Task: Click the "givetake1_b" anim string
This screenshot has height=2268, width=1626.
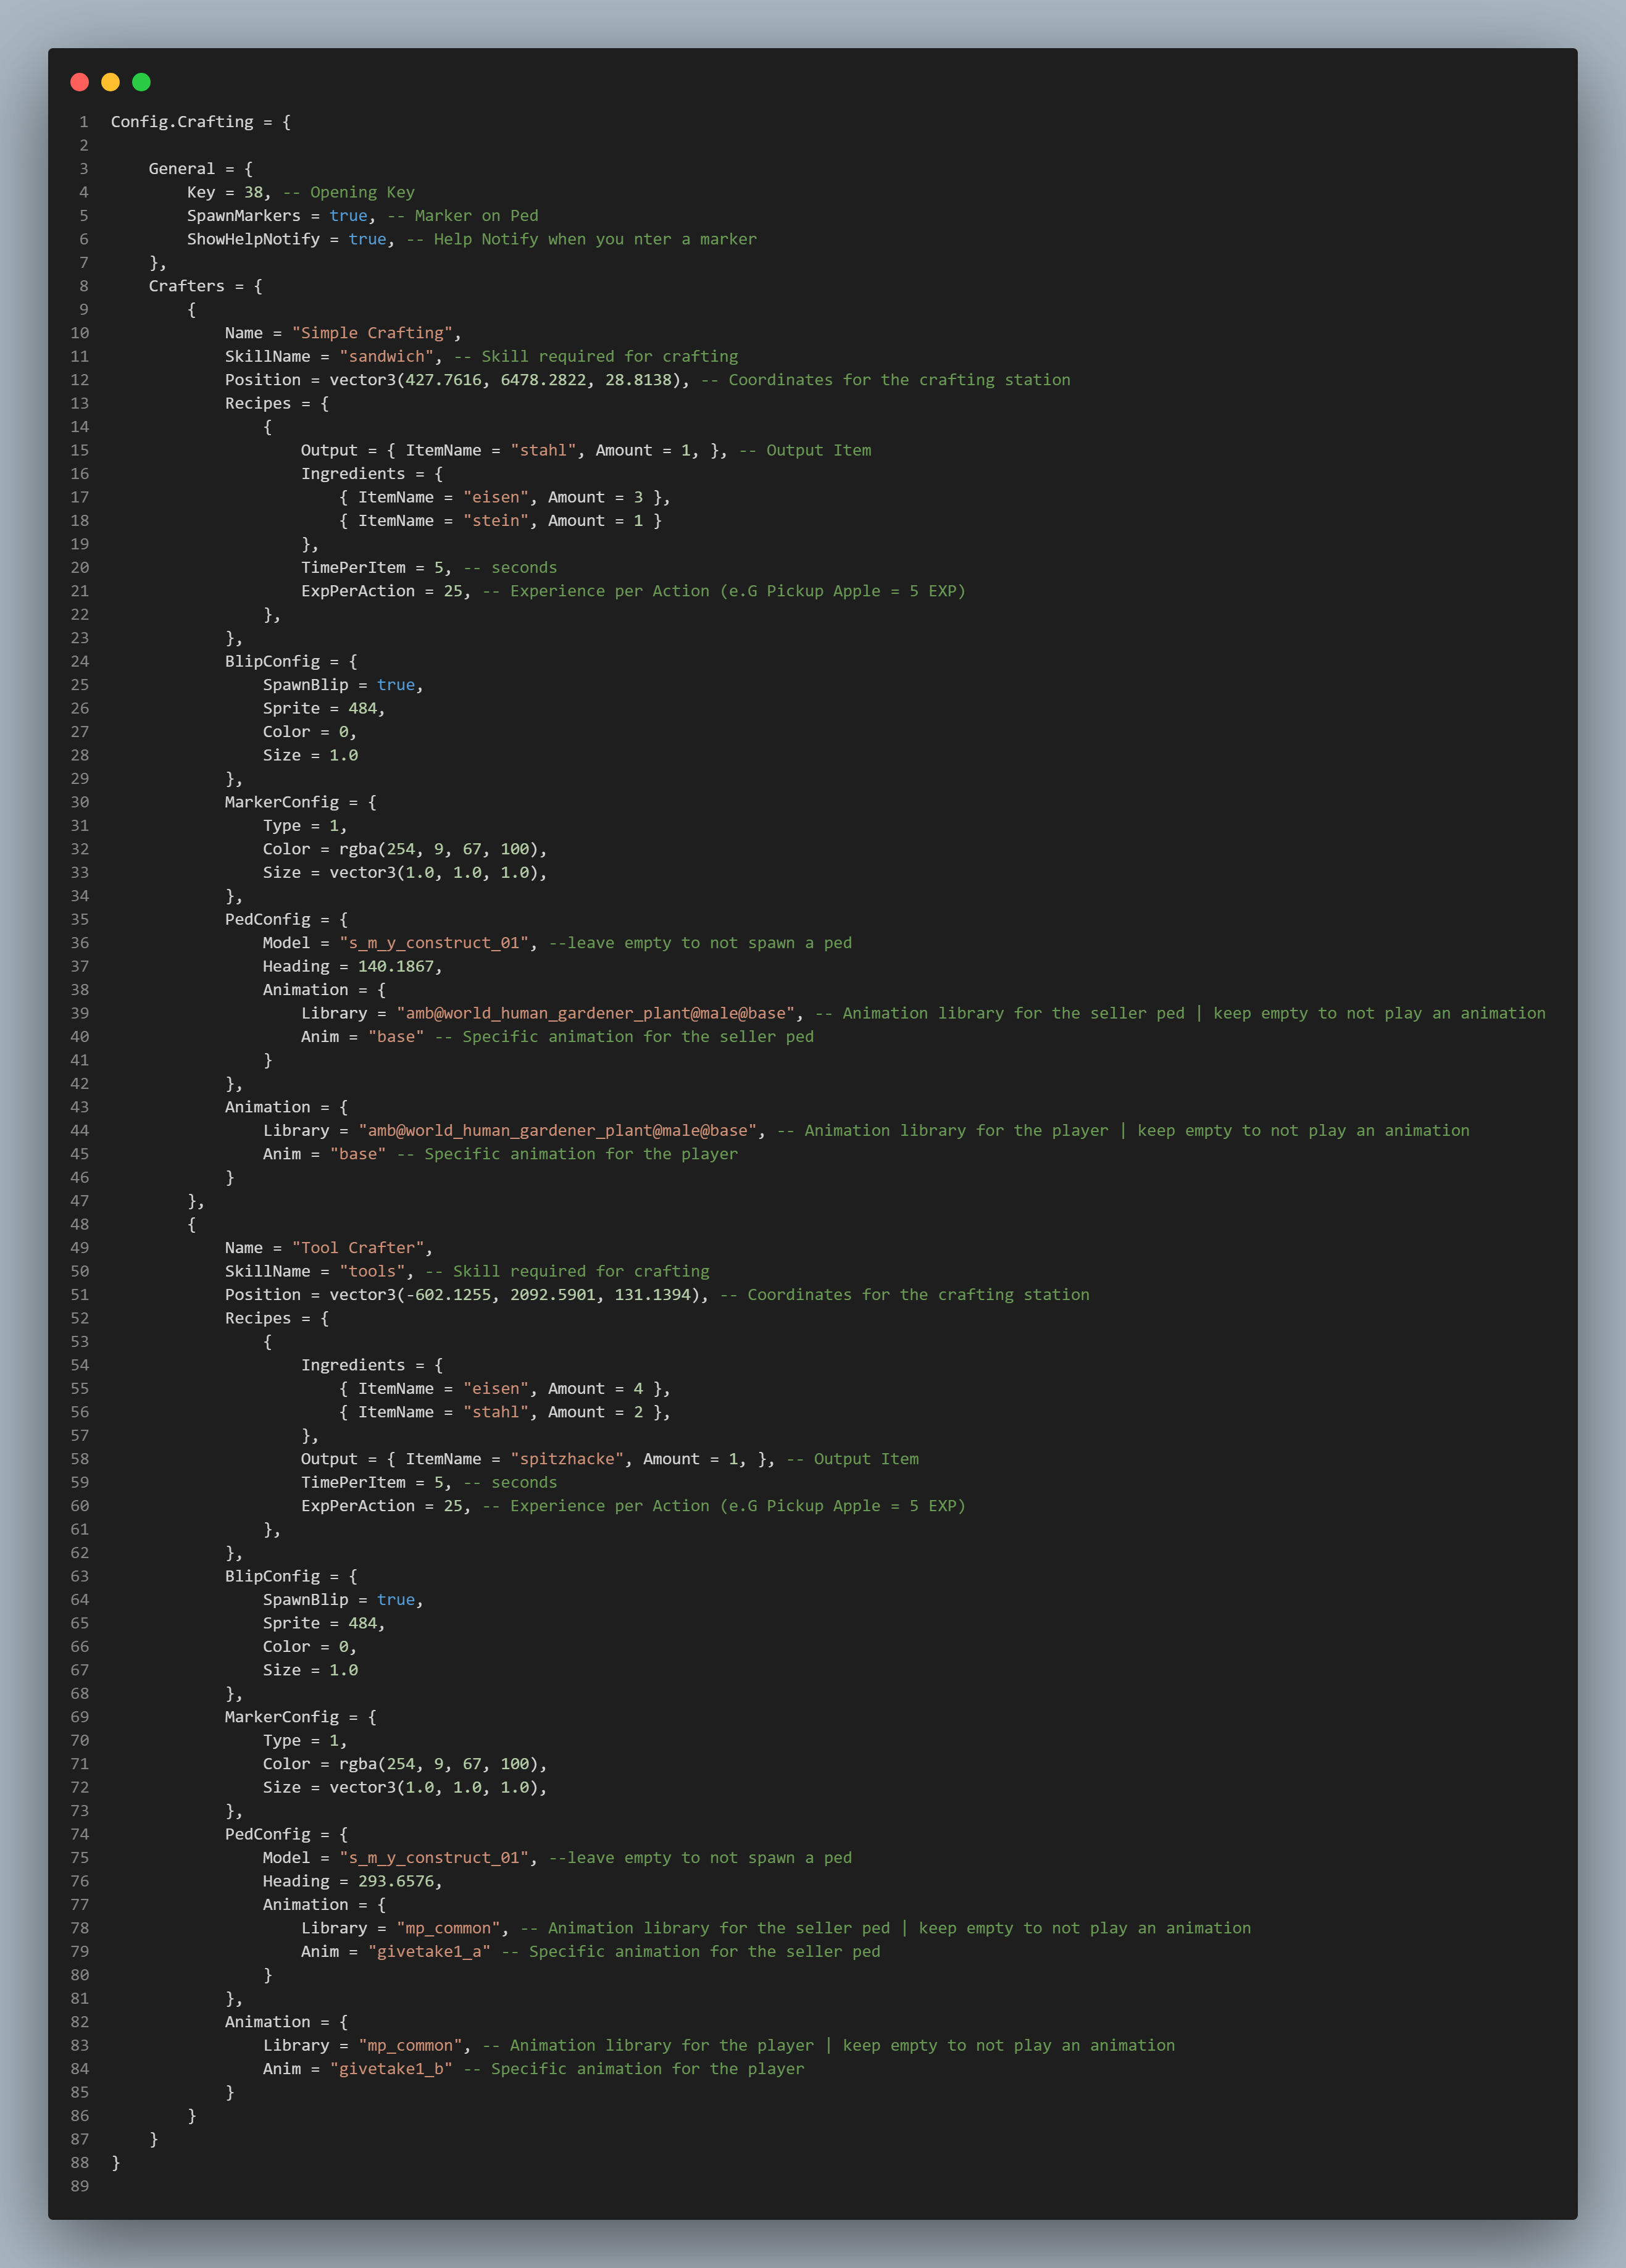Action: [391, 2069]
